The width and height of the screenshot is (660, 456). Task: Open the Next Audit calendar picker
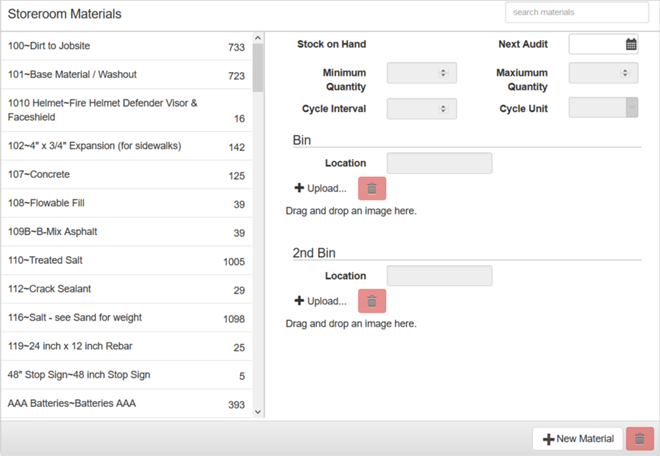click(x=631, y=44)
